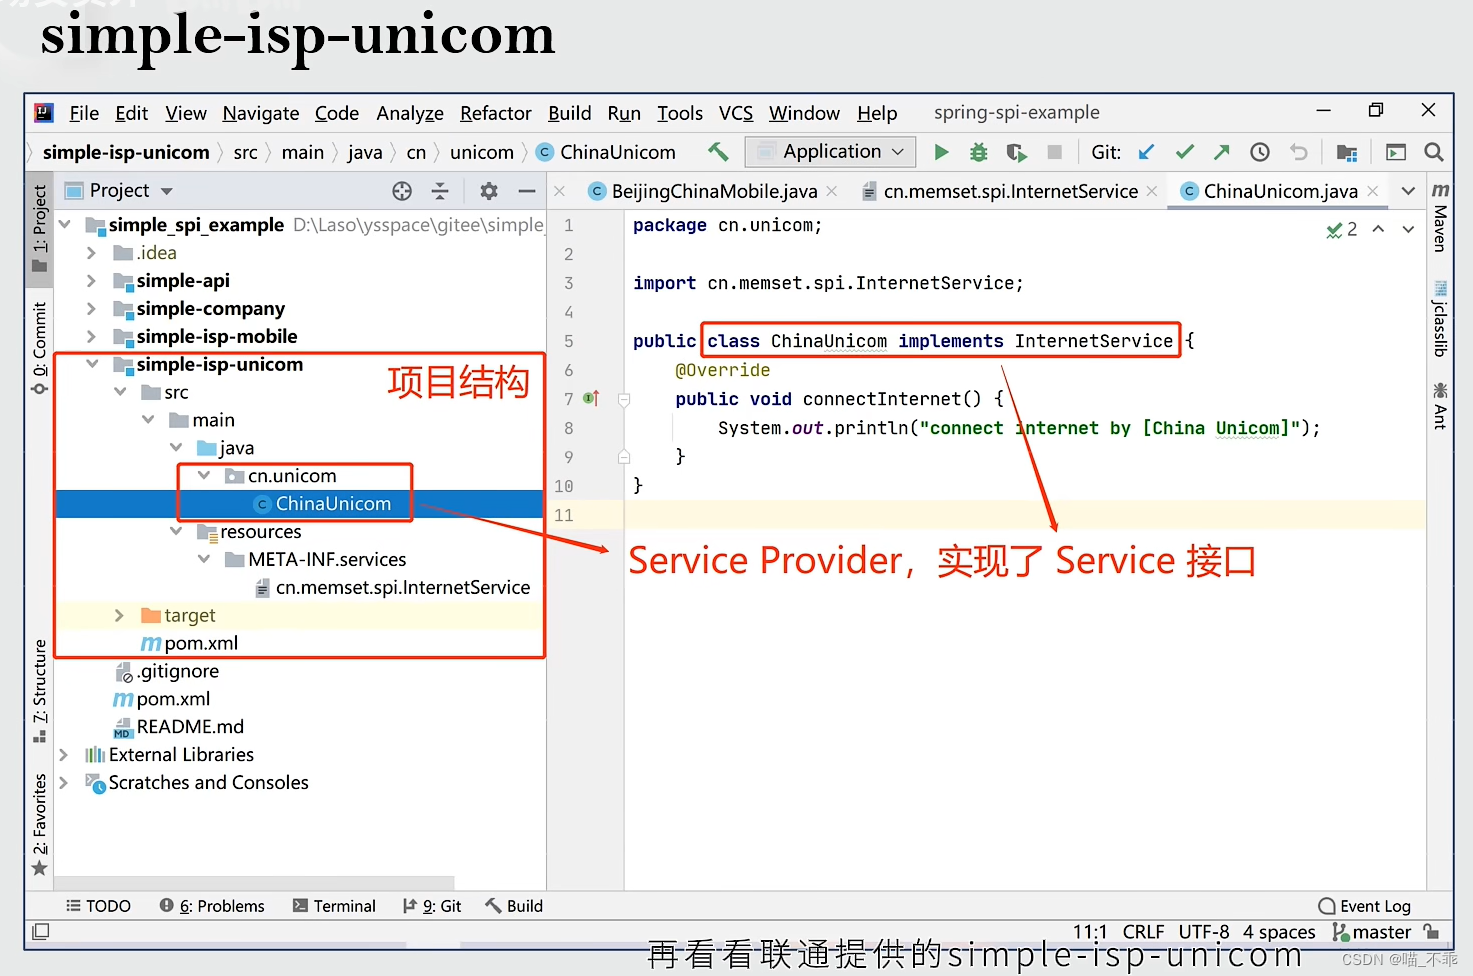1473x976 pixels.
Task: Click the Stop square icon
Action: [1054, 152]
